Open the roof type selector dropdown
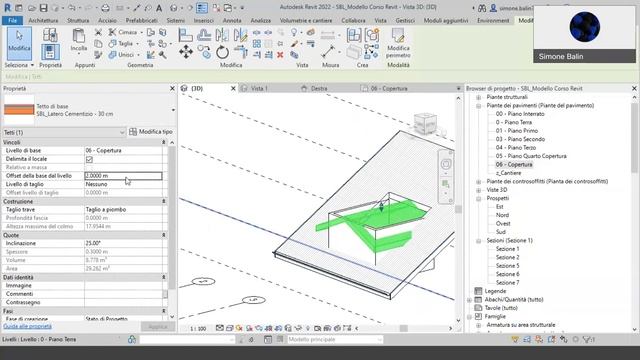Screen dimensions: 640x360 [173, 110]
